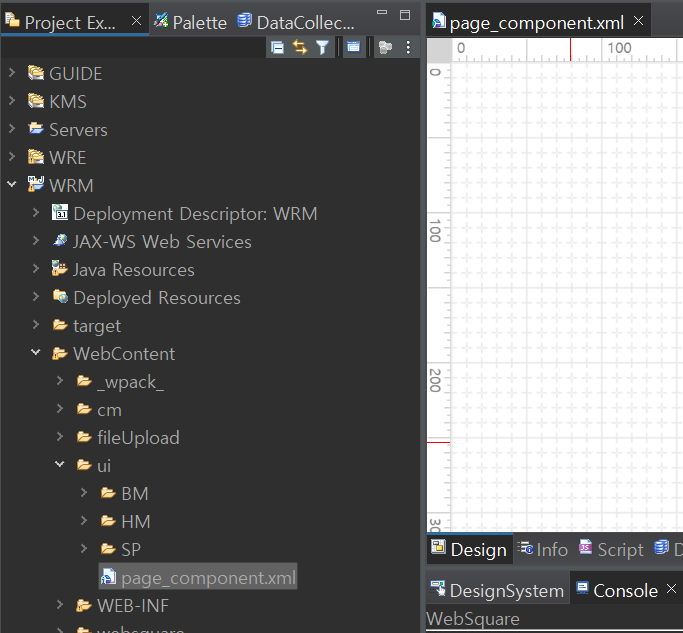This screenshot has height=633, width=683.
Task: Select the SP folder label
Action: [x=131, y=549]
